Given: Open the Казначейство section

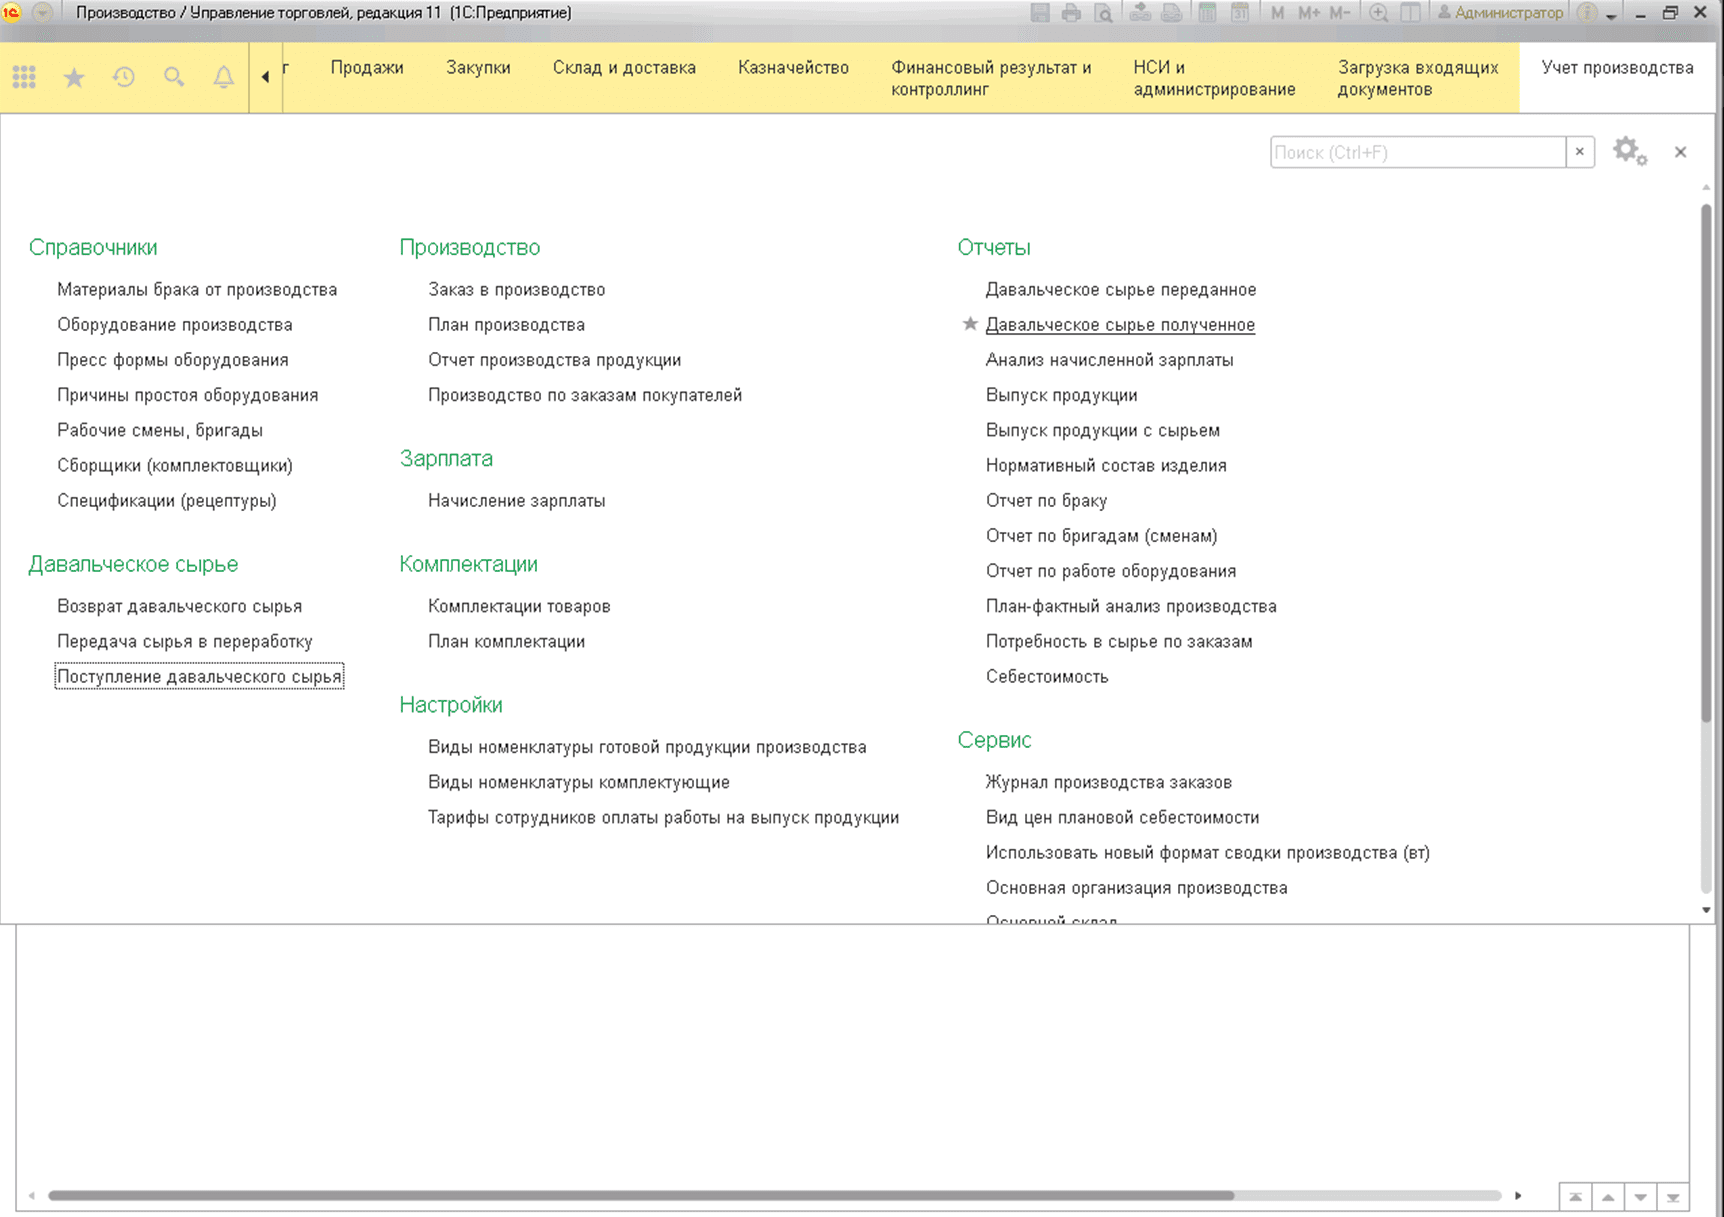Looking at the screenshot, I should pyautogui.click(x=793, y=67).
